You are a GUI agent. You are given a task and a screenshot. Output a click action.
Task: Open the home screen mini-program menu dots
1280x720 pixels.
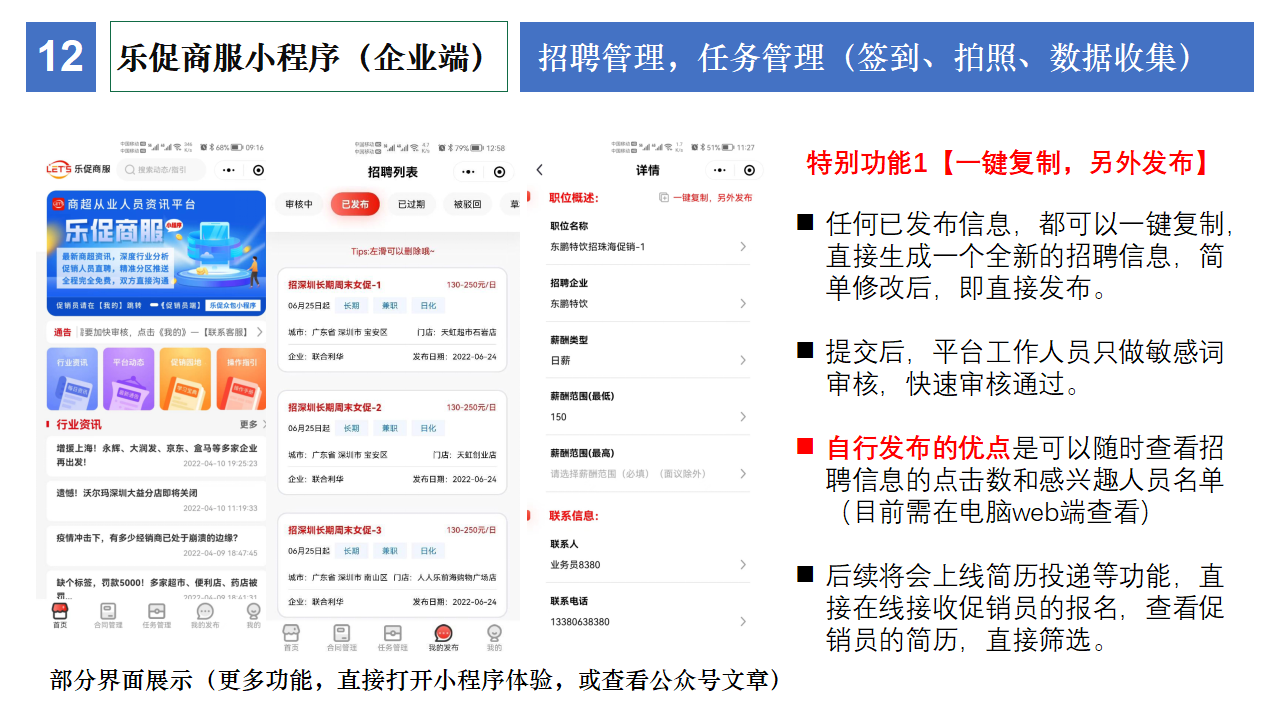pyautogui.click(x=229, y=171)
